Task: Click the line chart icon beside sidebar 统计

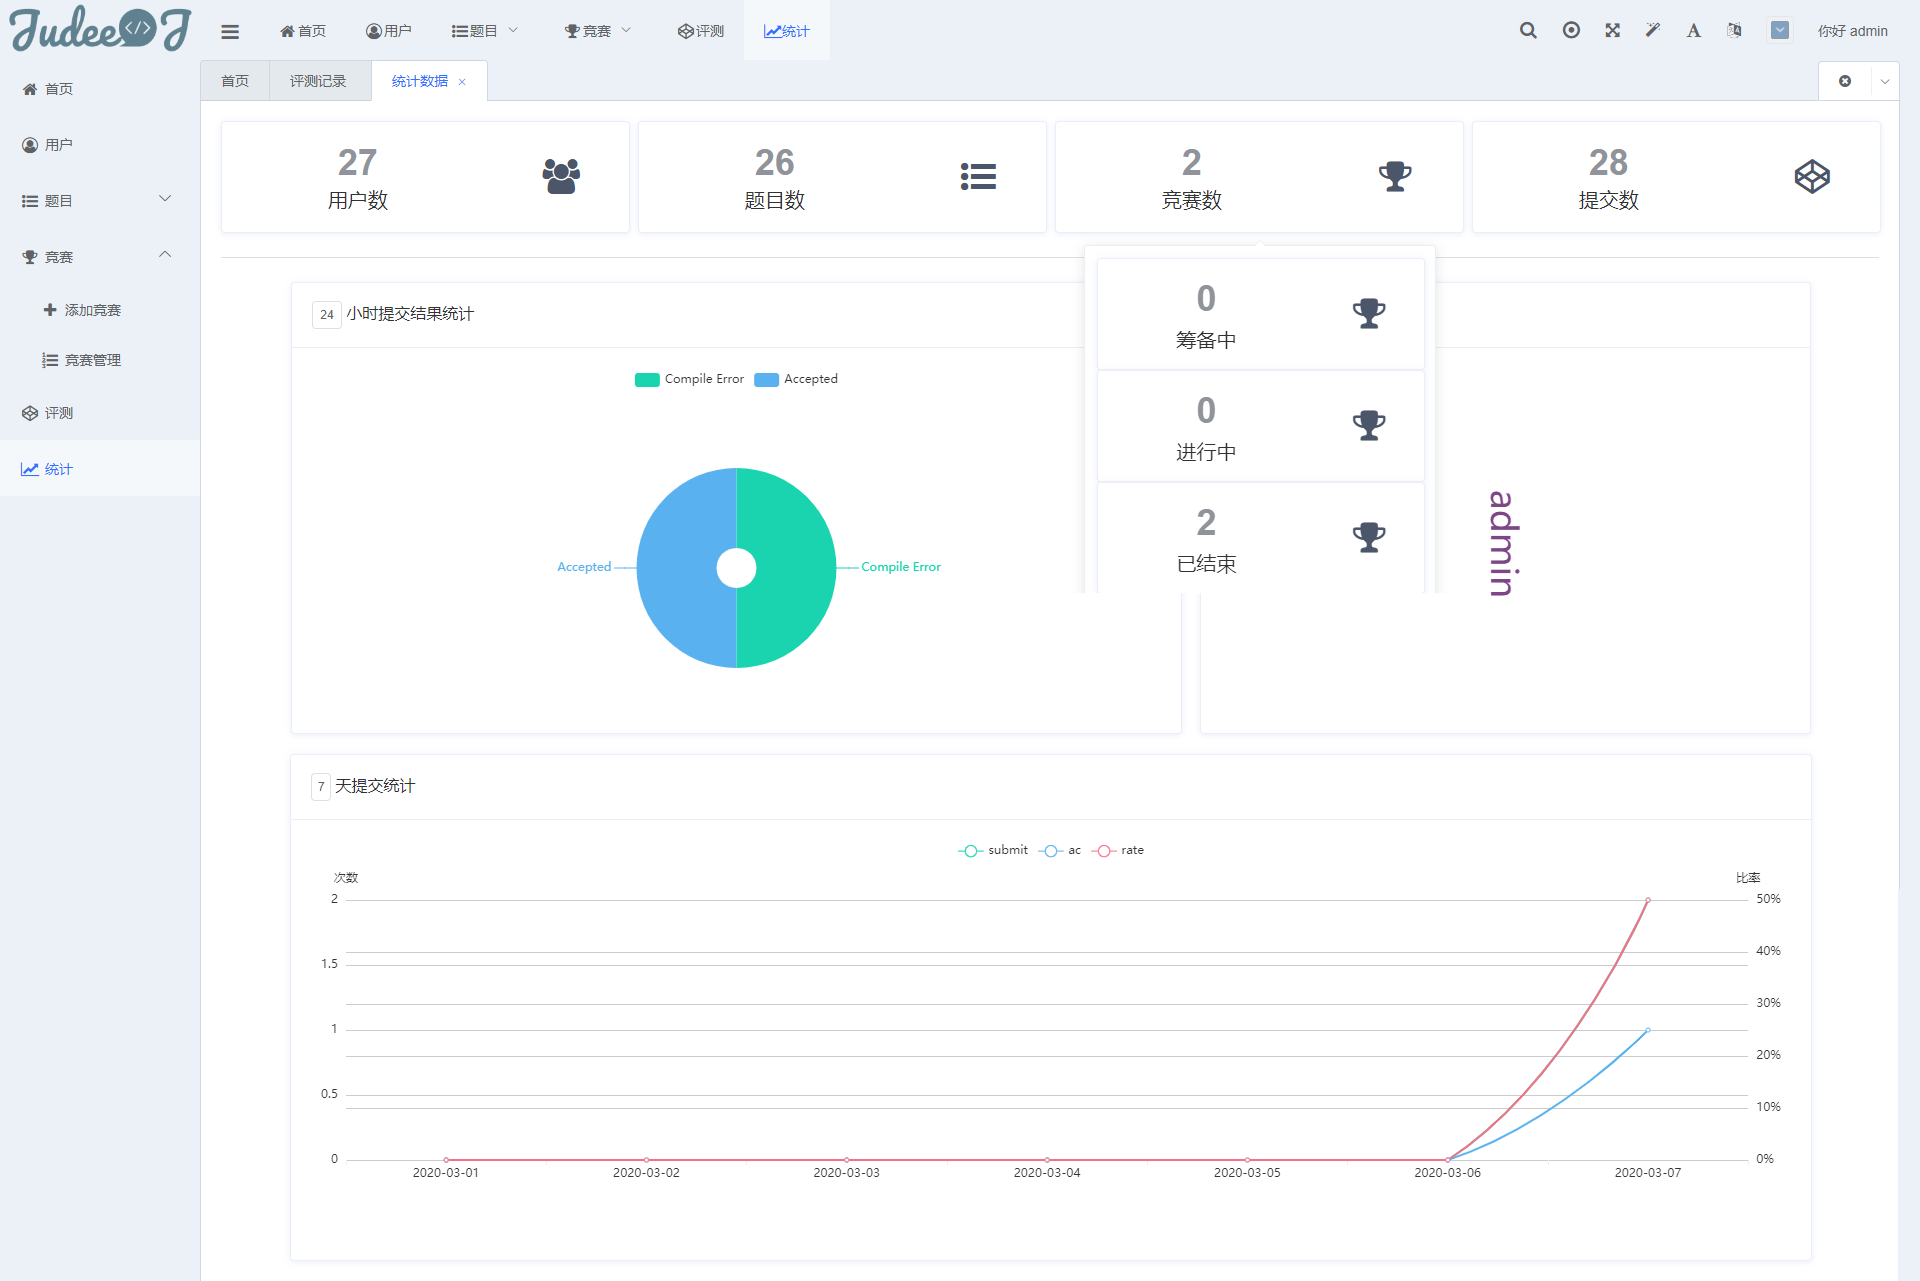Action: coord(30,469)
